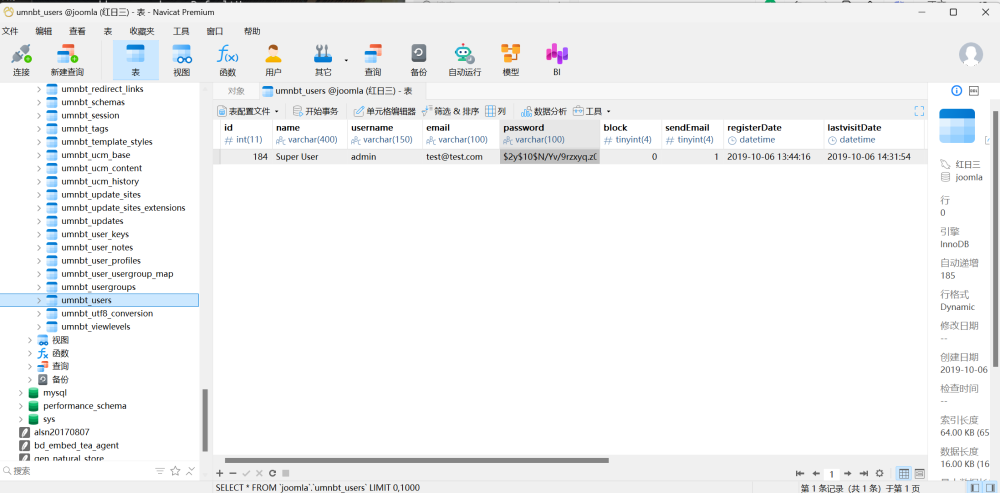Screen dimensions: 1000x493
Task: Click the favorites star icon below tree
Action: [175, 470]
